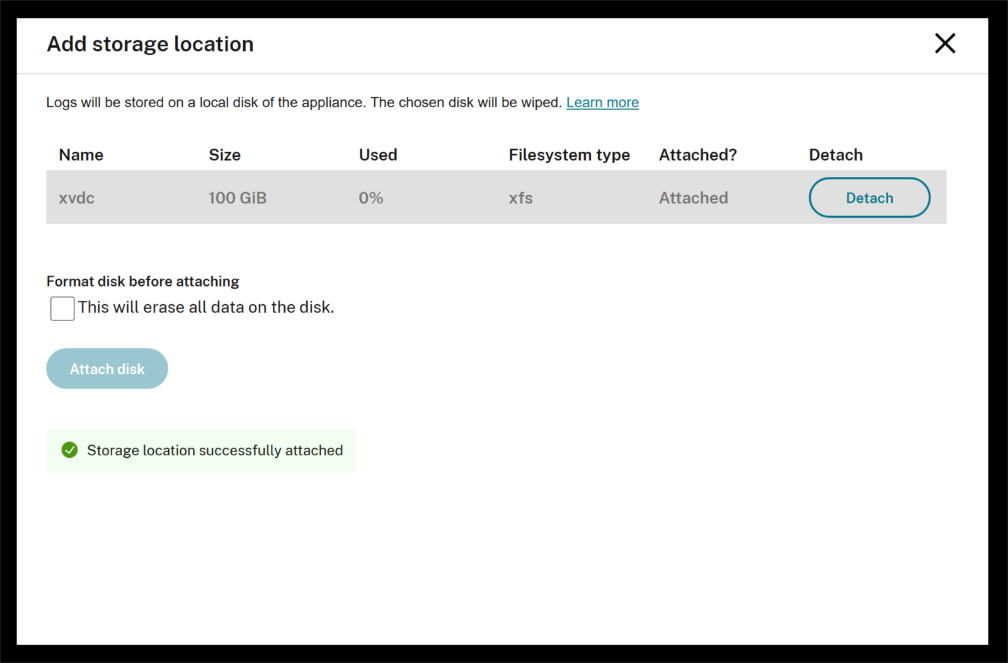Enable the format disk checkbox
Viewport: 1008px width, 663px height.
tap(62, 308)
